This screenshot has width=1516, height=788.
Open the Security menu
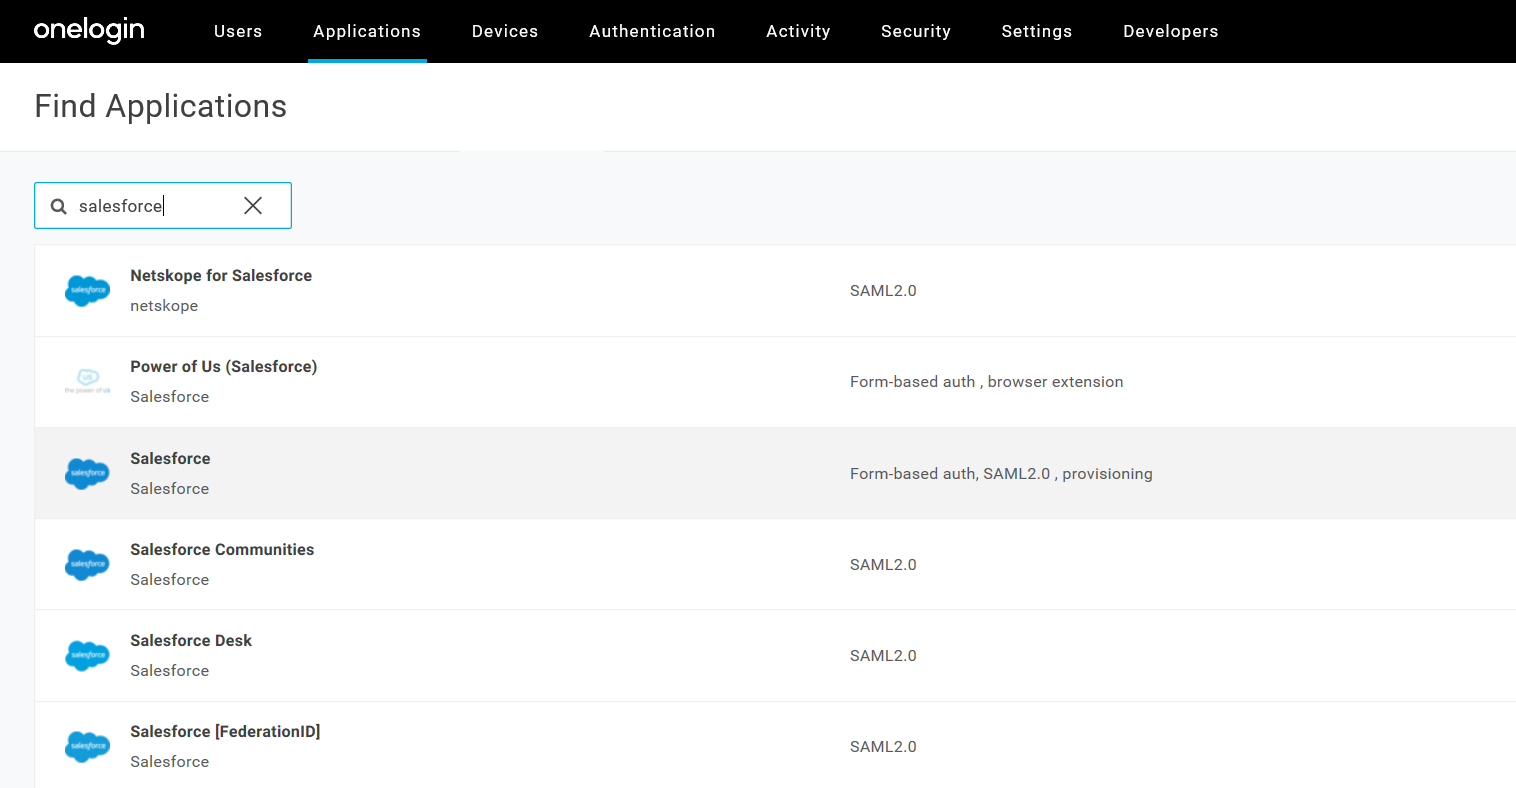click(x=916, y=31)
